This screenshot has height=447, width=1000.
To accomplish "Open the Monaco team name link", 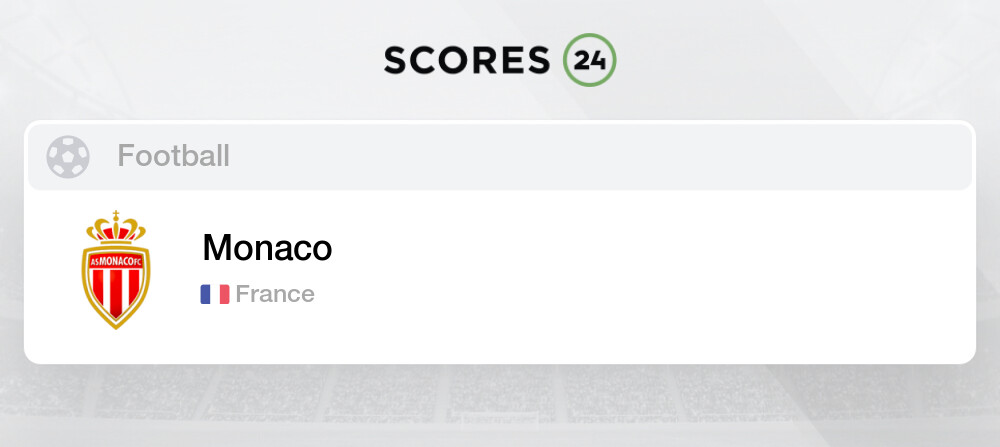I will click(x=267, y=247).
